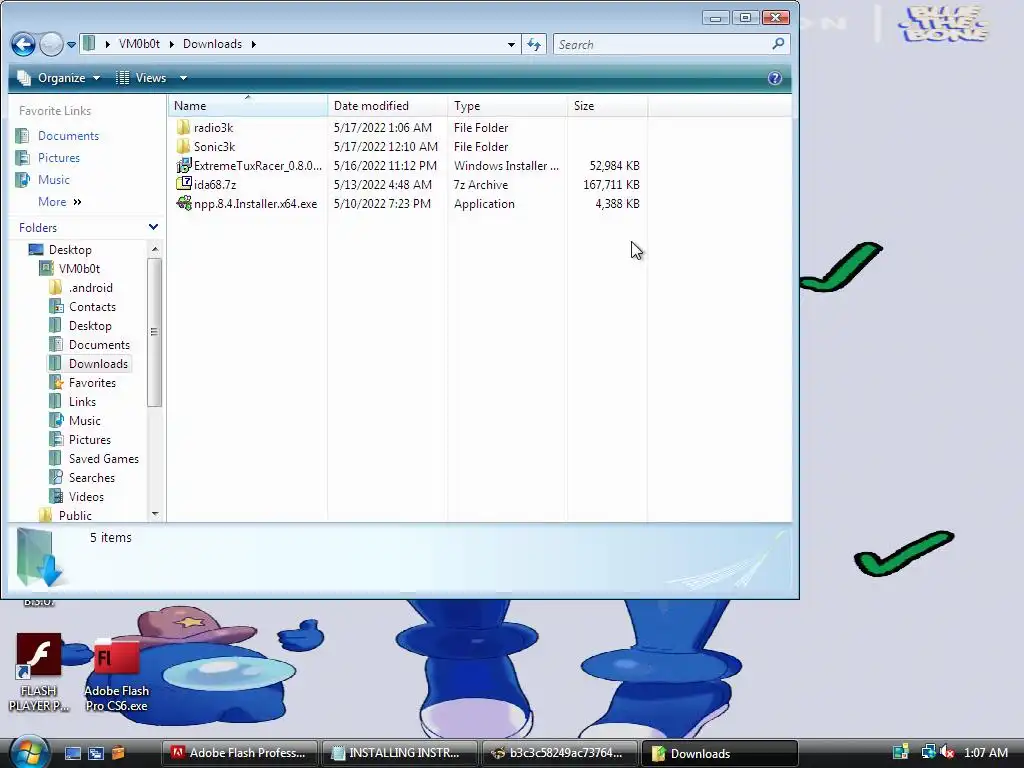Select Adobe Flash Pro CS6.exe desktop icon
Screen dimensions: 1024x768
coord(116,675)
